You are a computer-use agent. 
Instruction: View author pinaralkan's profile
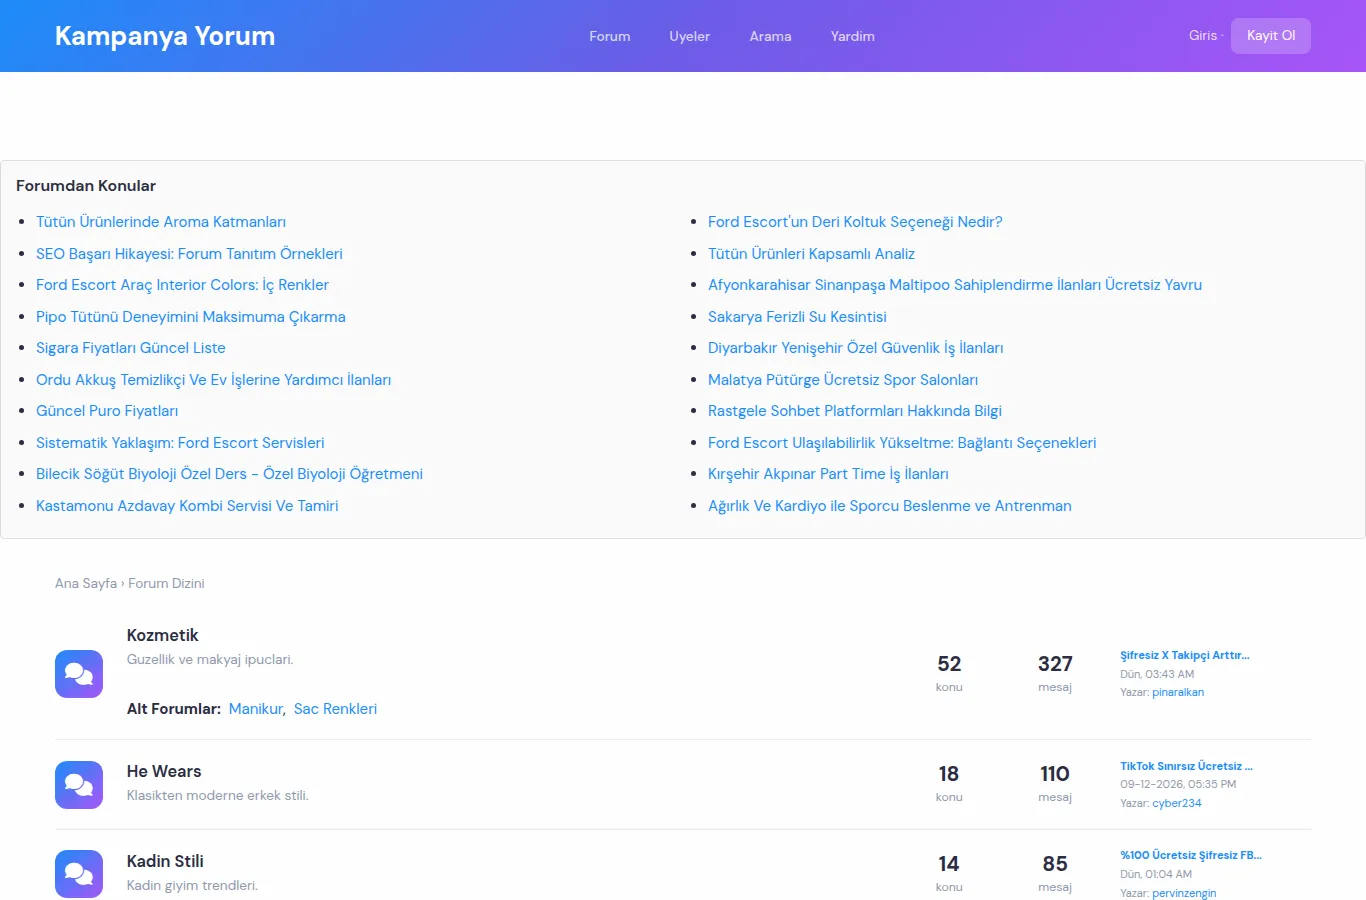(1178, 692)
